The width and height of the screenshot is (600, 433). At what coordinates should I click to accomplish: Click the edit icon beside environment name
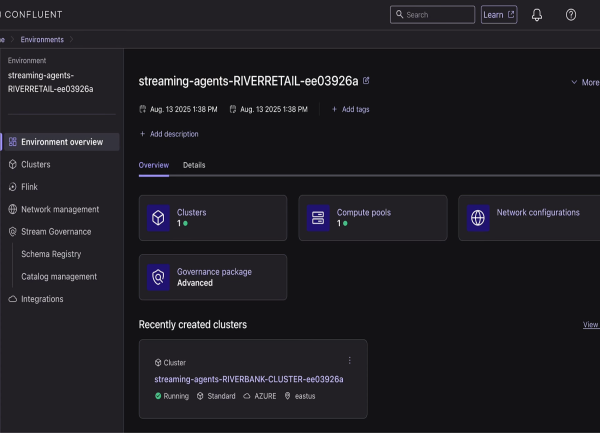pos(366,80)
